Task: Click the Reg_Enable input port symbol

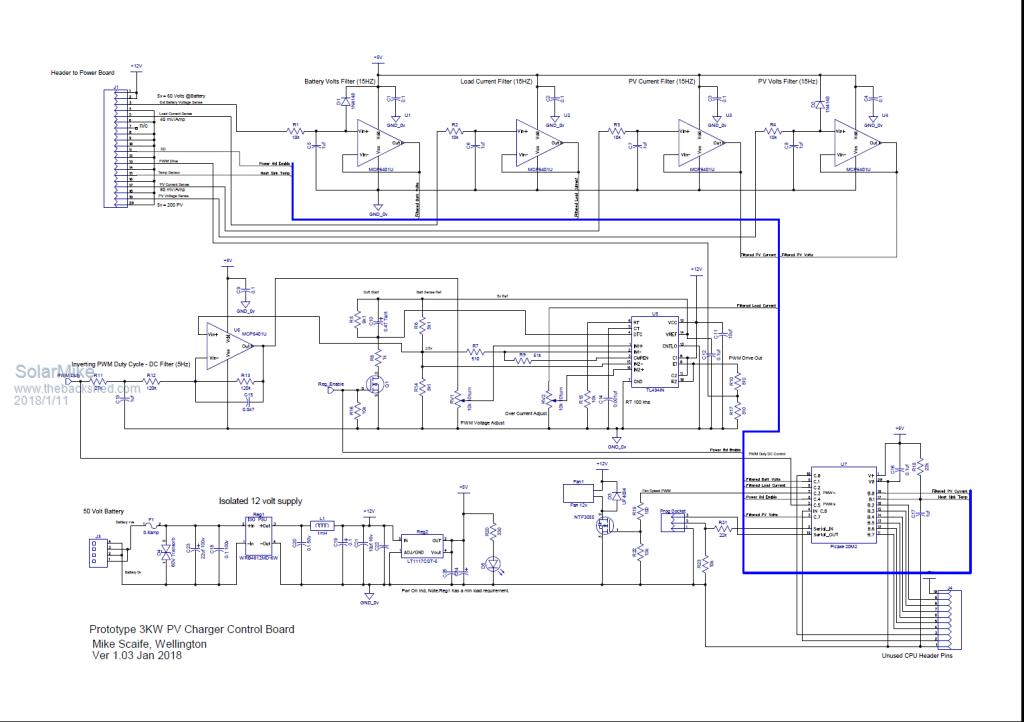Action: click(330, 386)
